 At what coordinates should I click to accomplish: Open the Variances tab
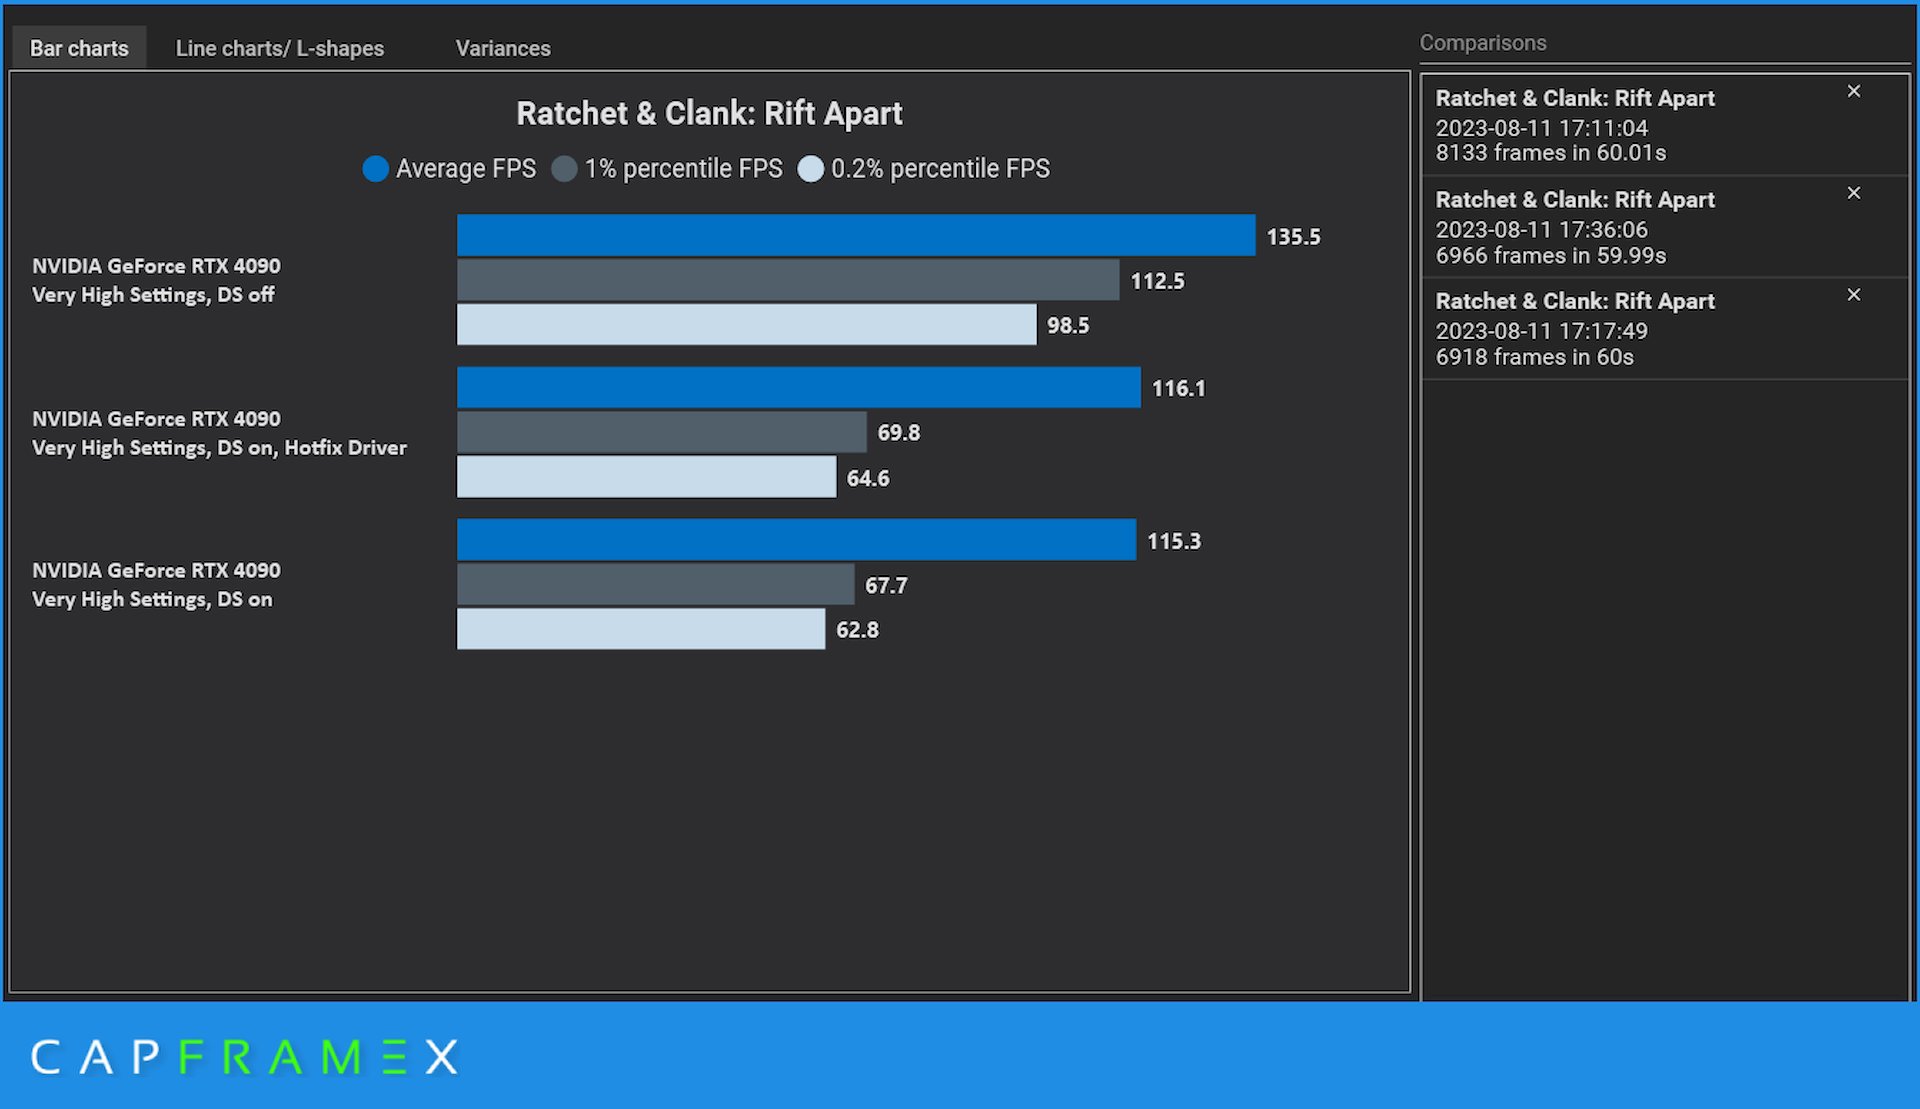click(x=502, y=48)
